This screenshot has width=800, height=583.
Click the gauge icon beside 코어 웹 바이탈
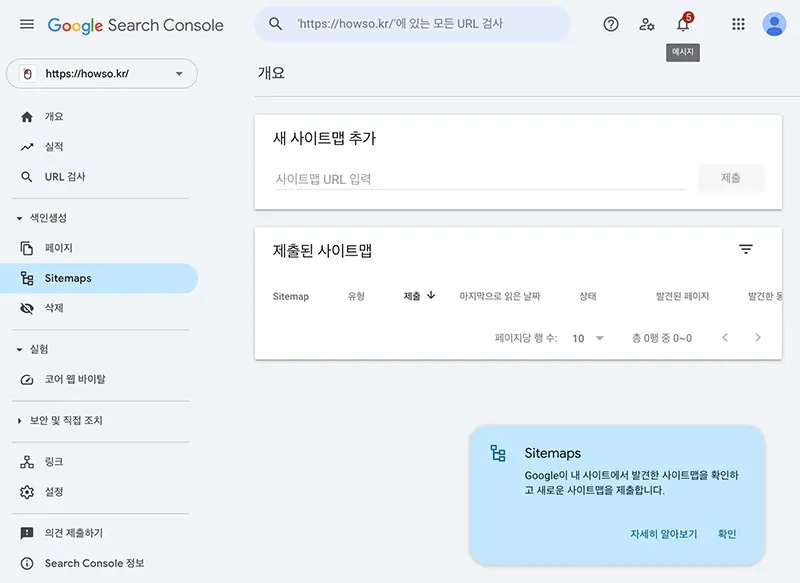27,379
